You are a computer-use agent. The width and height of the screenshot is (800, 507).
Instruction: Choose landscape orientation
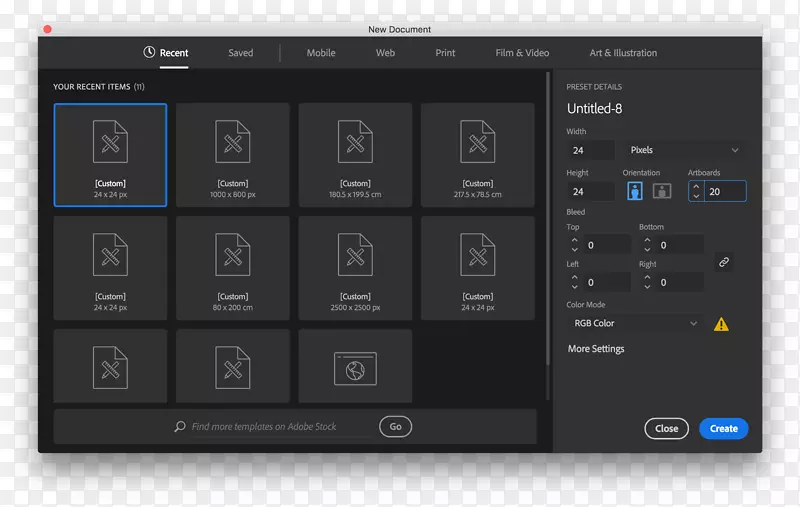tap(662, 191)
